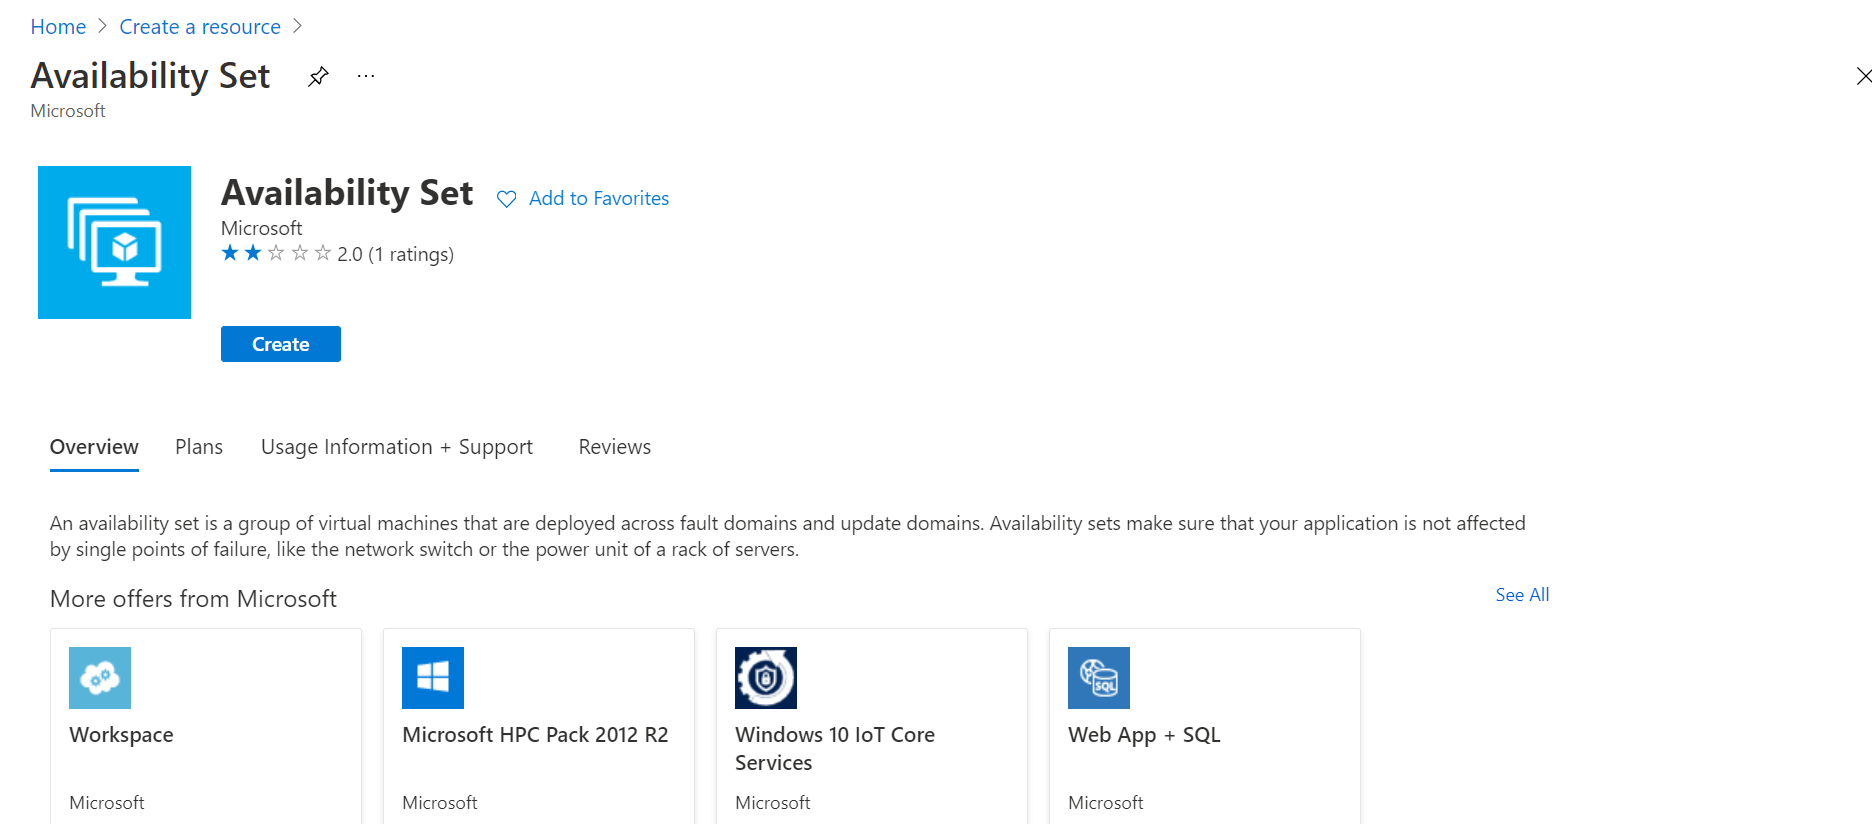Click the Workspace cloud gear icon
The width and height of the screenshot is (1872, 824).
(100, 678)
